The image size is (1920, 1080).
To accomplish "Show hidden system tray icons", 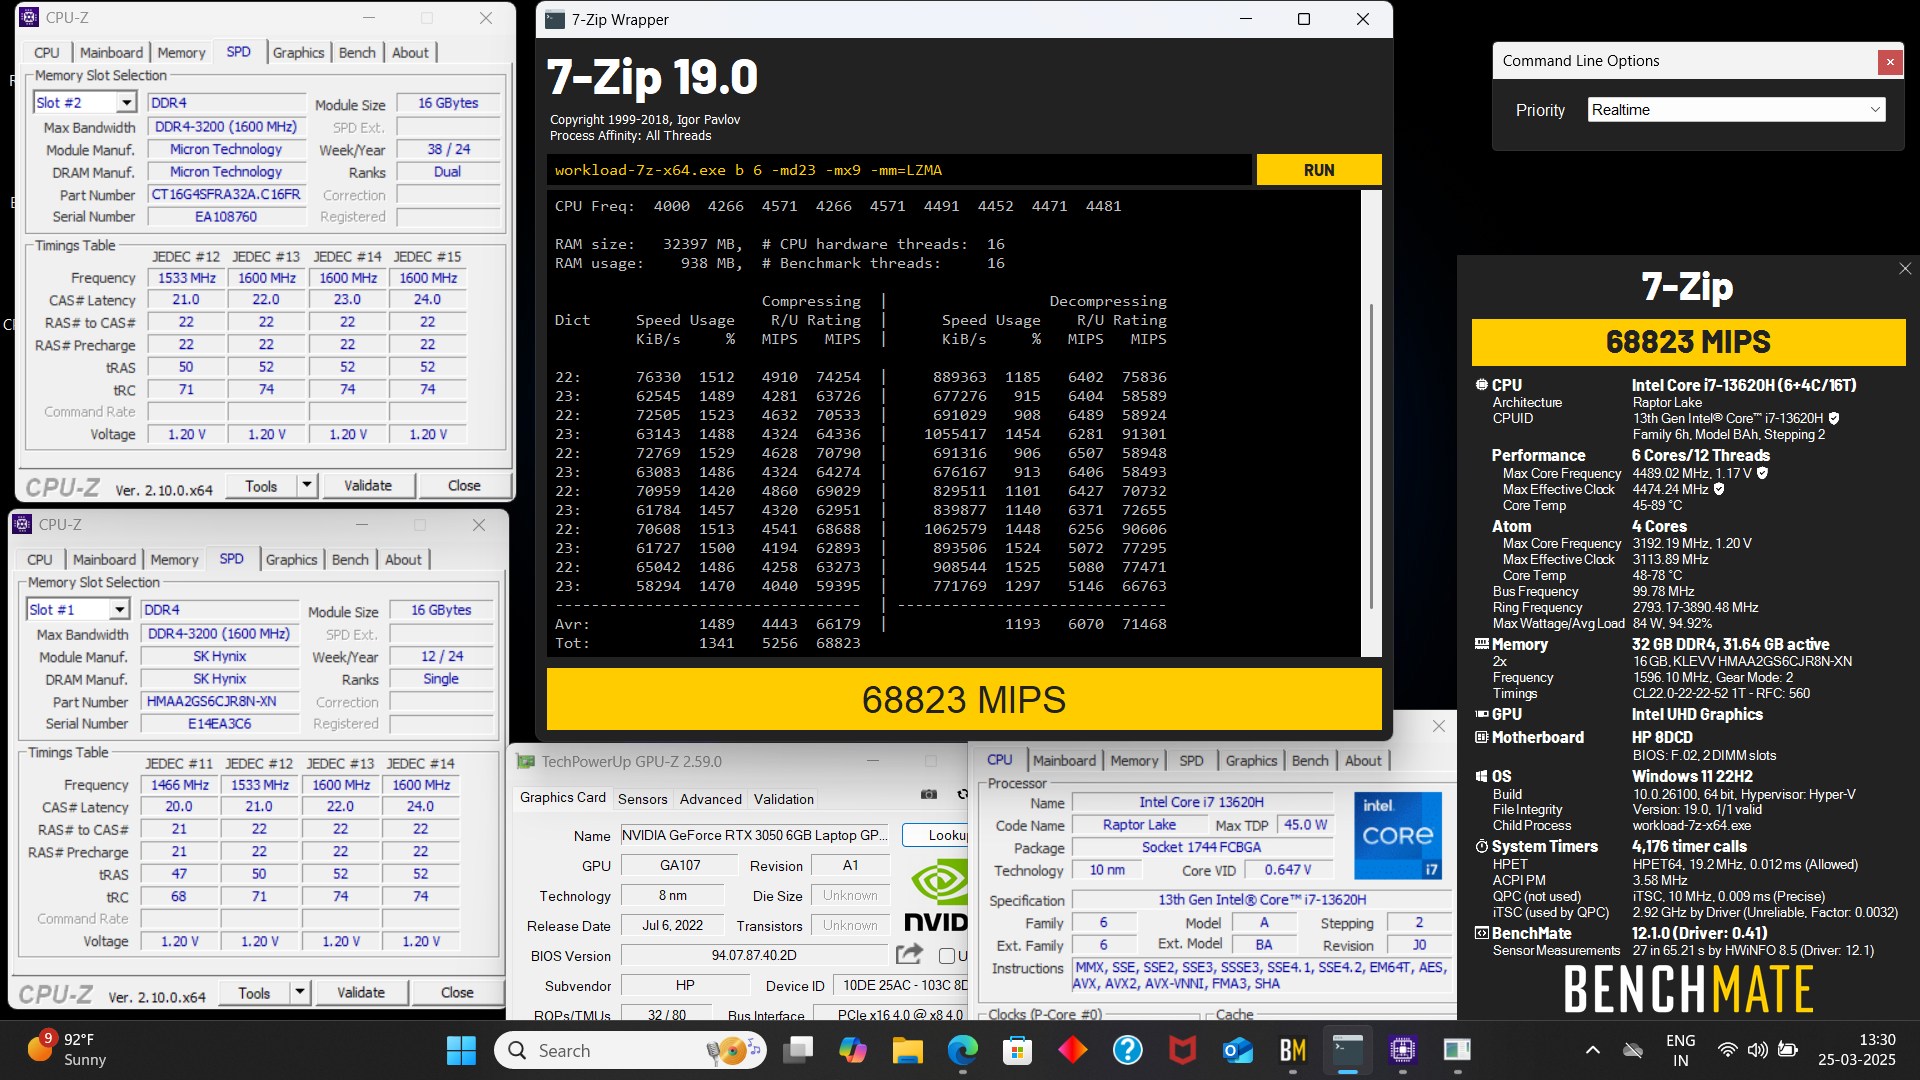I will click(1592, 1050).
